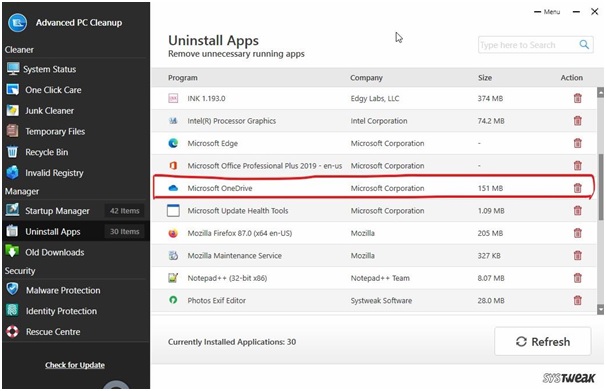Viewport: 606px width, 391px height.
Task: Click the Rescue Centre lifebuoy icon
Action: coord(13,332)
